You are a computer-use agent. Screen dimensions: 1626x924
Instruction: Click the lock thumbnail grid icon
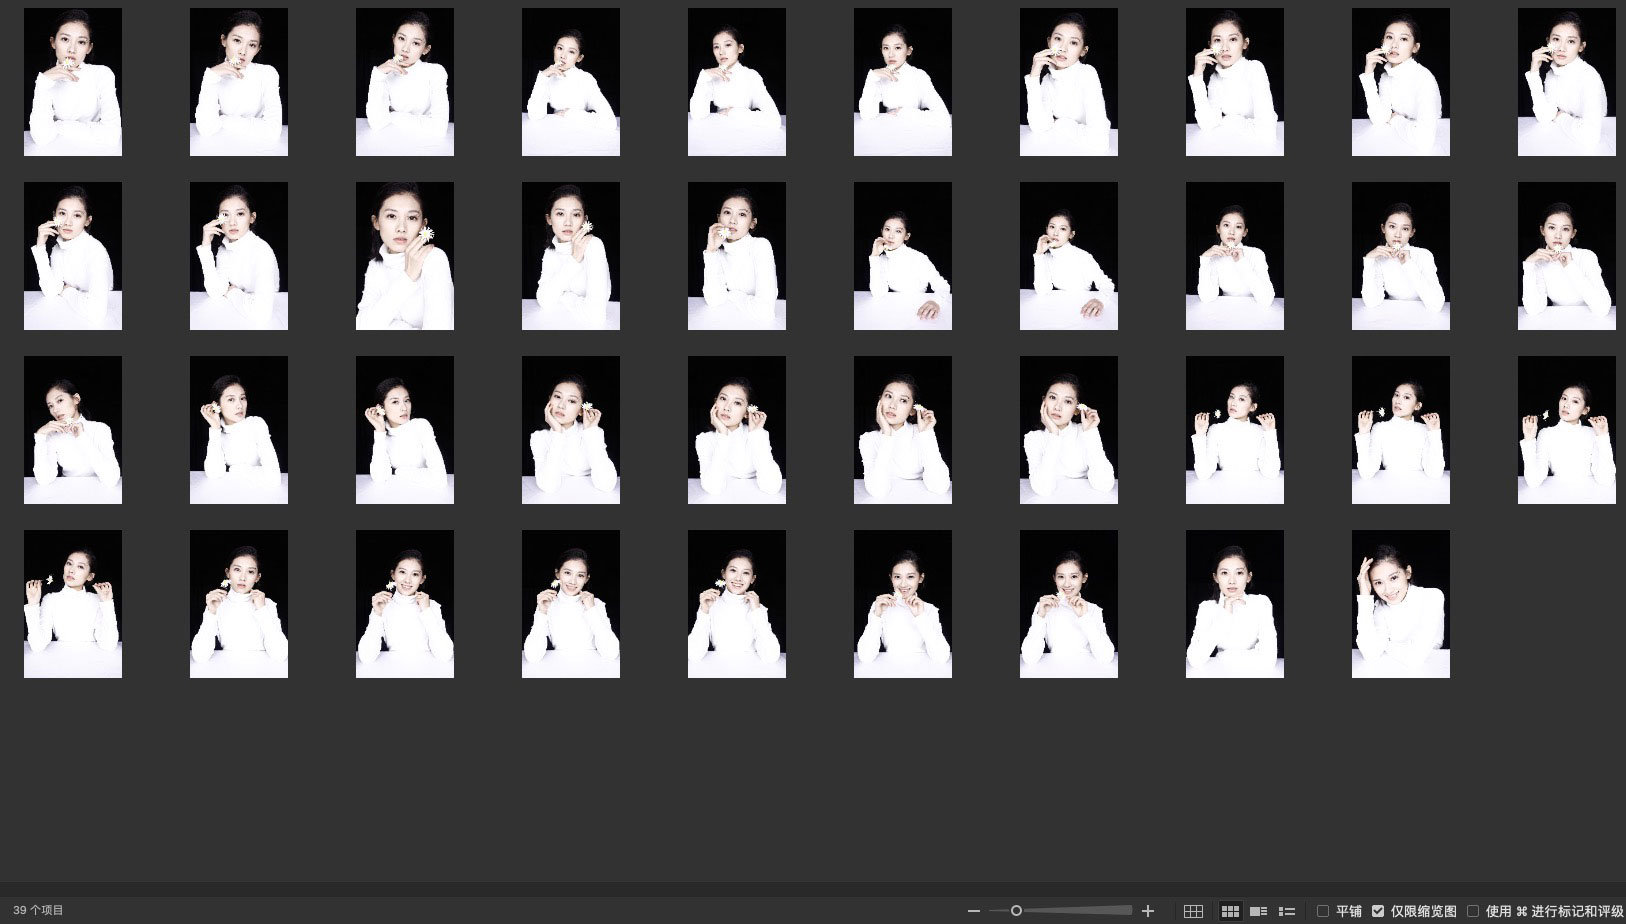point(1193,911)
